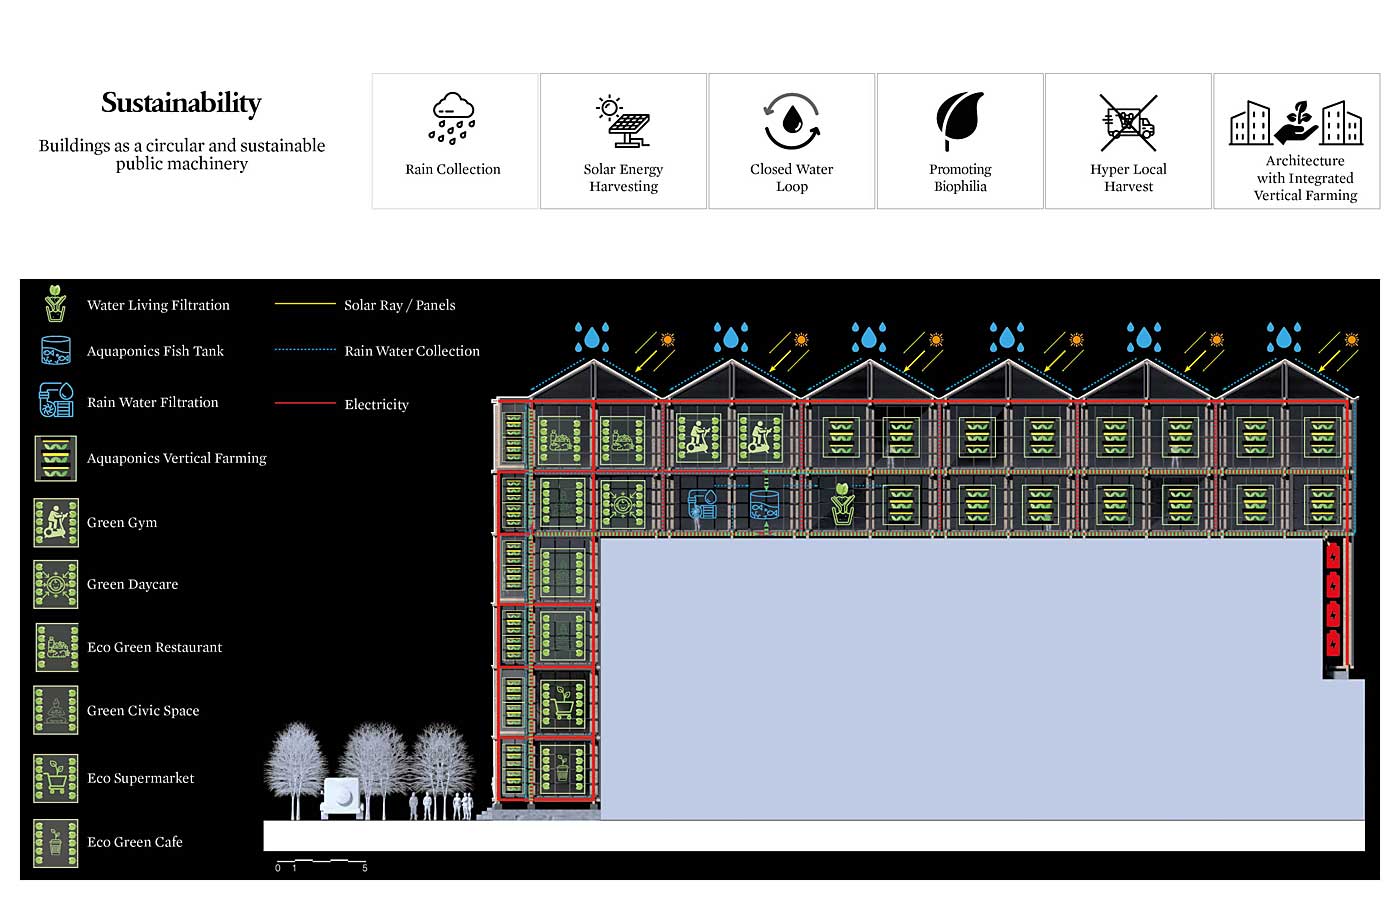
Task: Click the Rain Water Filtration legend icon
Action: 56,400
